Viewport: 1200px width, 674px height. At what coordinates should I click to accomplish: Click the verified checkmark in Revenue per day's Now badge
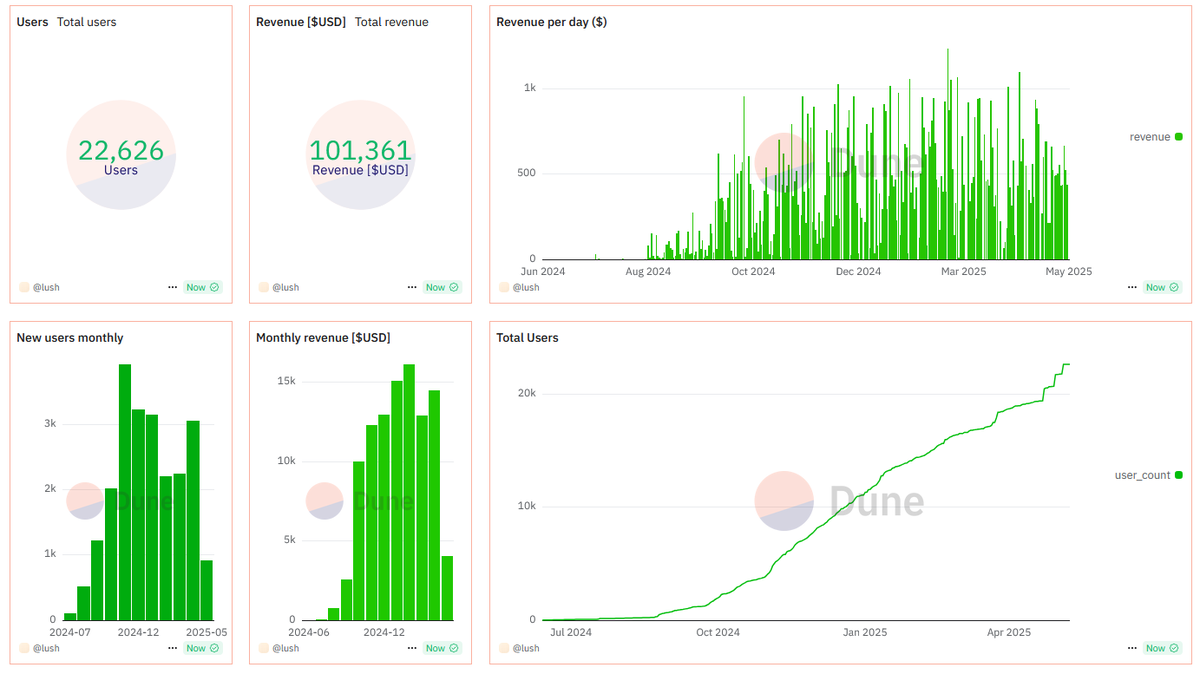(x=1172, y=287)
